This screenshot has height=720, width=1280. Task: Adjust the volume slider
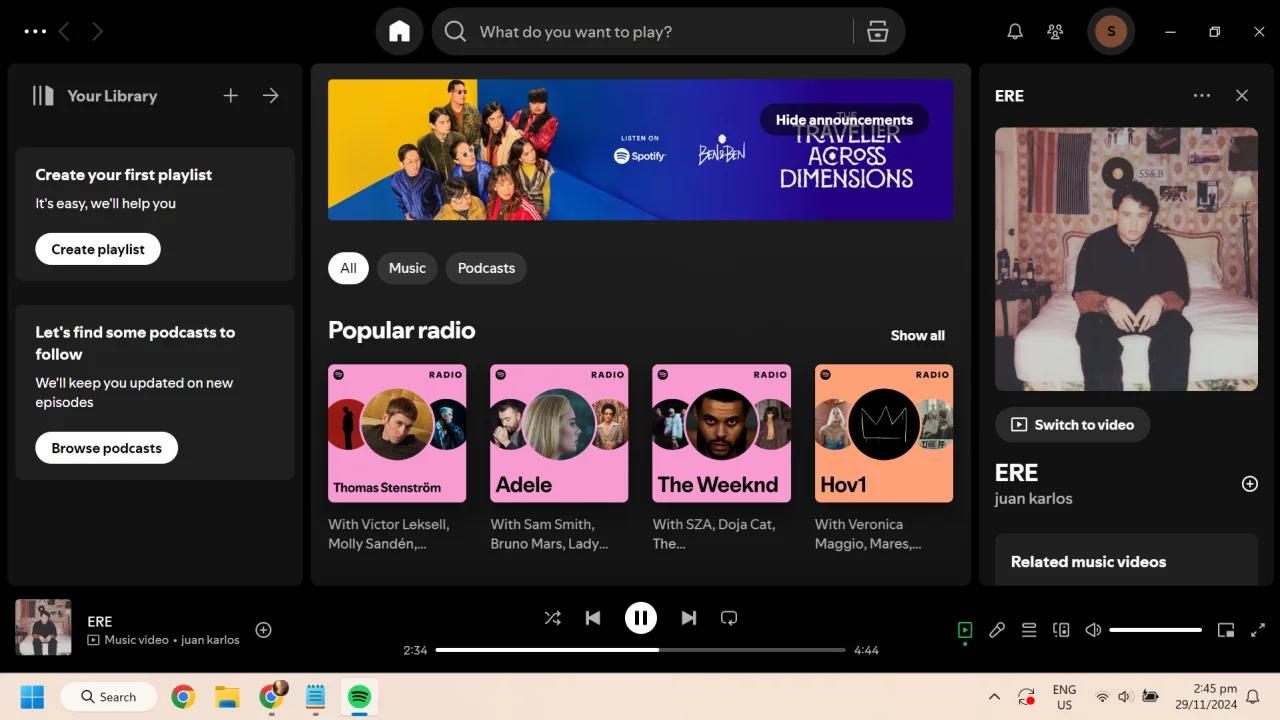(1156, 630)
